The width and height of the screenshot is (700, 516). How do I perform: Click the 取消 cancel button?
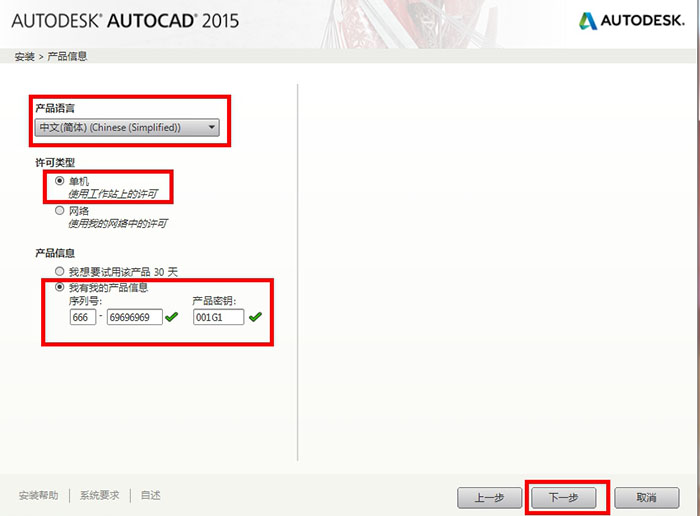(x=647, y=497)
